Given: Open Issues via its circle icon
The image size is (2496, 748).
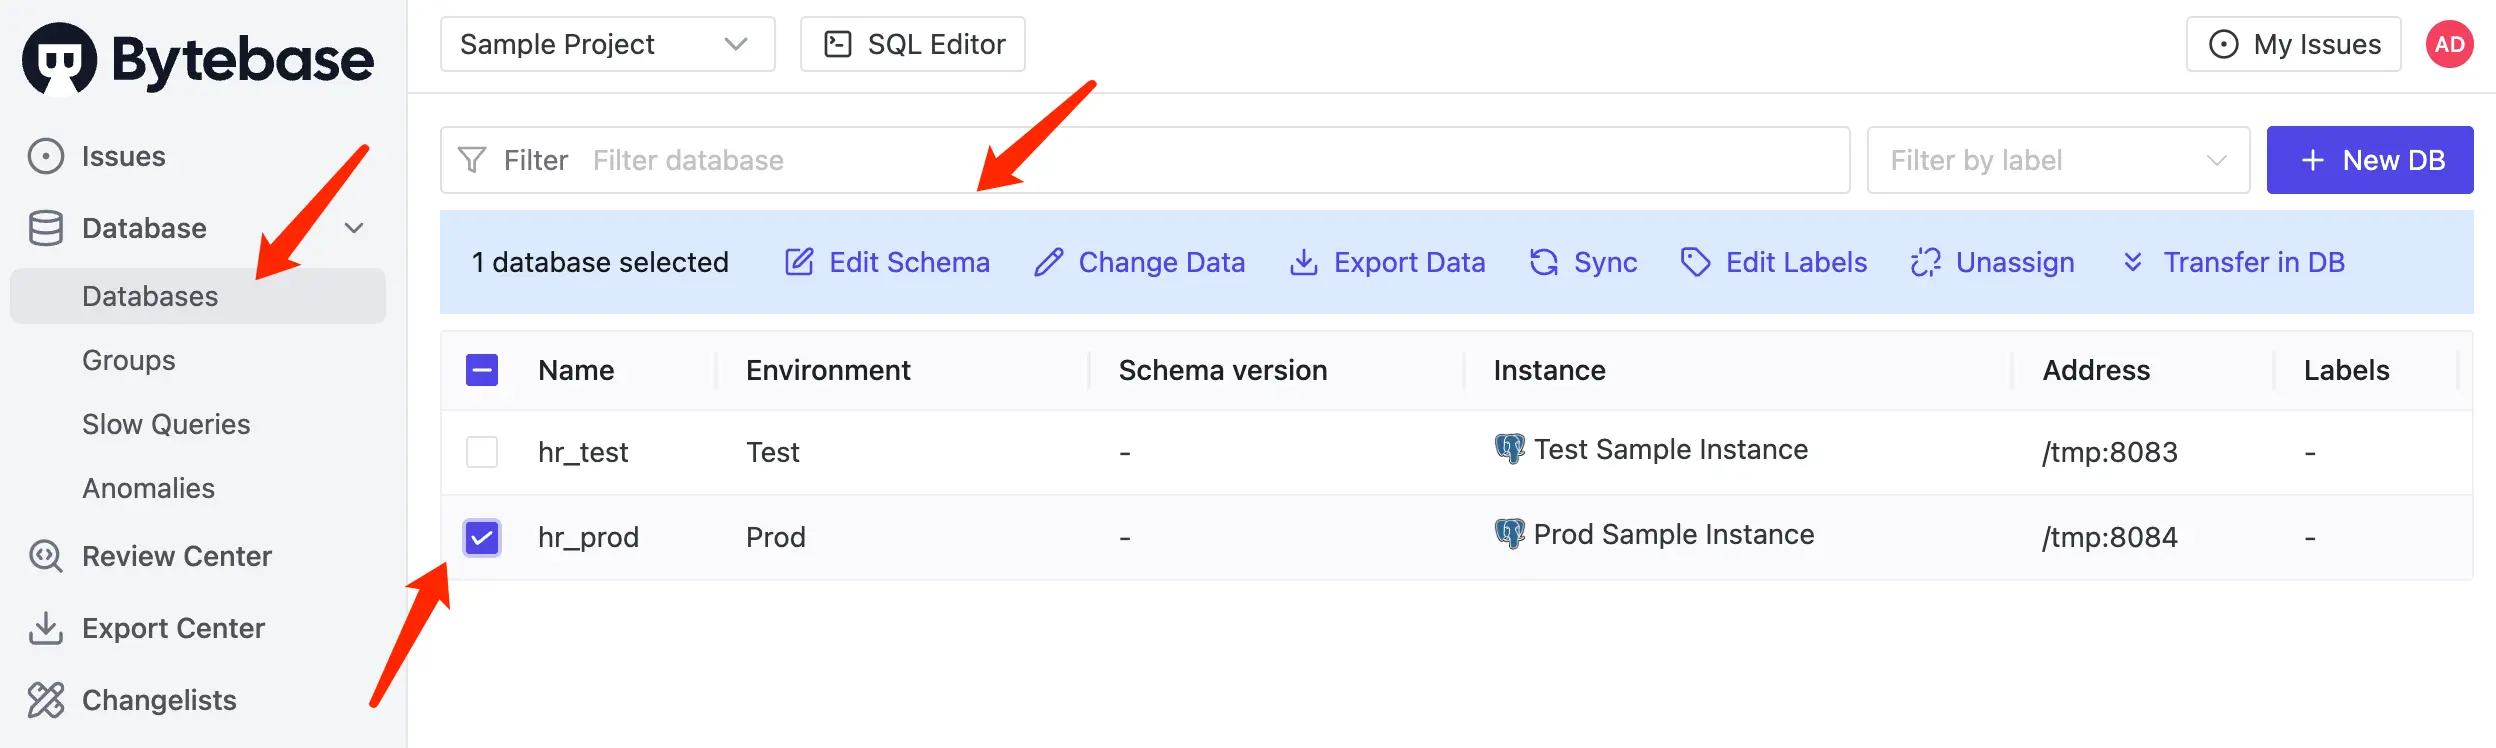Looking at the screenshot, I should pos(46,156).
